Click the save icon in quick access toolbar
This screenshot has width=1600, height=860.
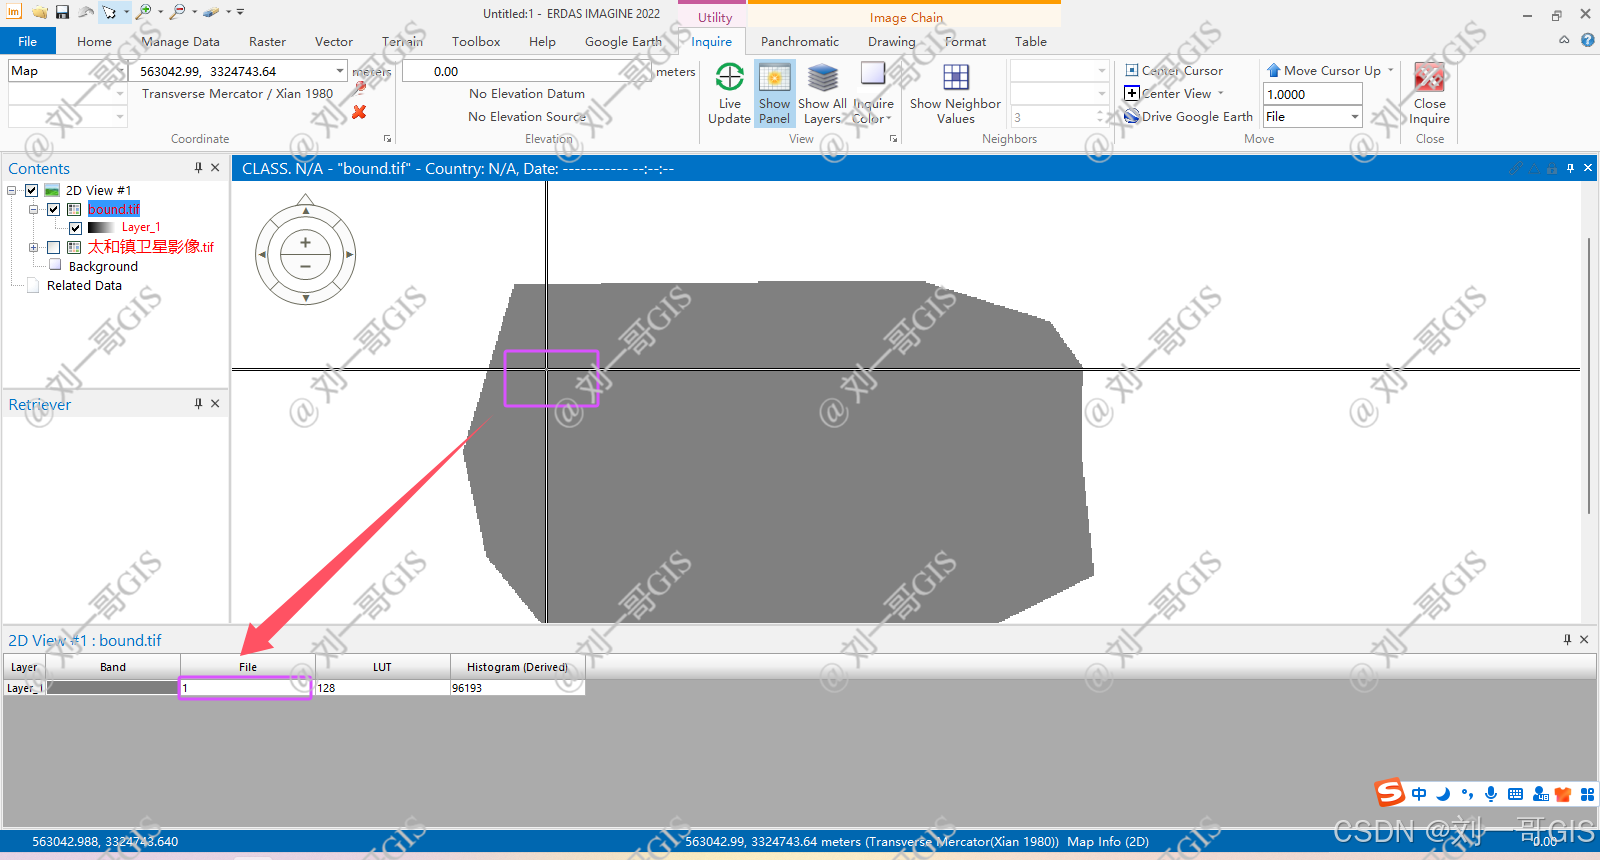(x=62, y=12)
